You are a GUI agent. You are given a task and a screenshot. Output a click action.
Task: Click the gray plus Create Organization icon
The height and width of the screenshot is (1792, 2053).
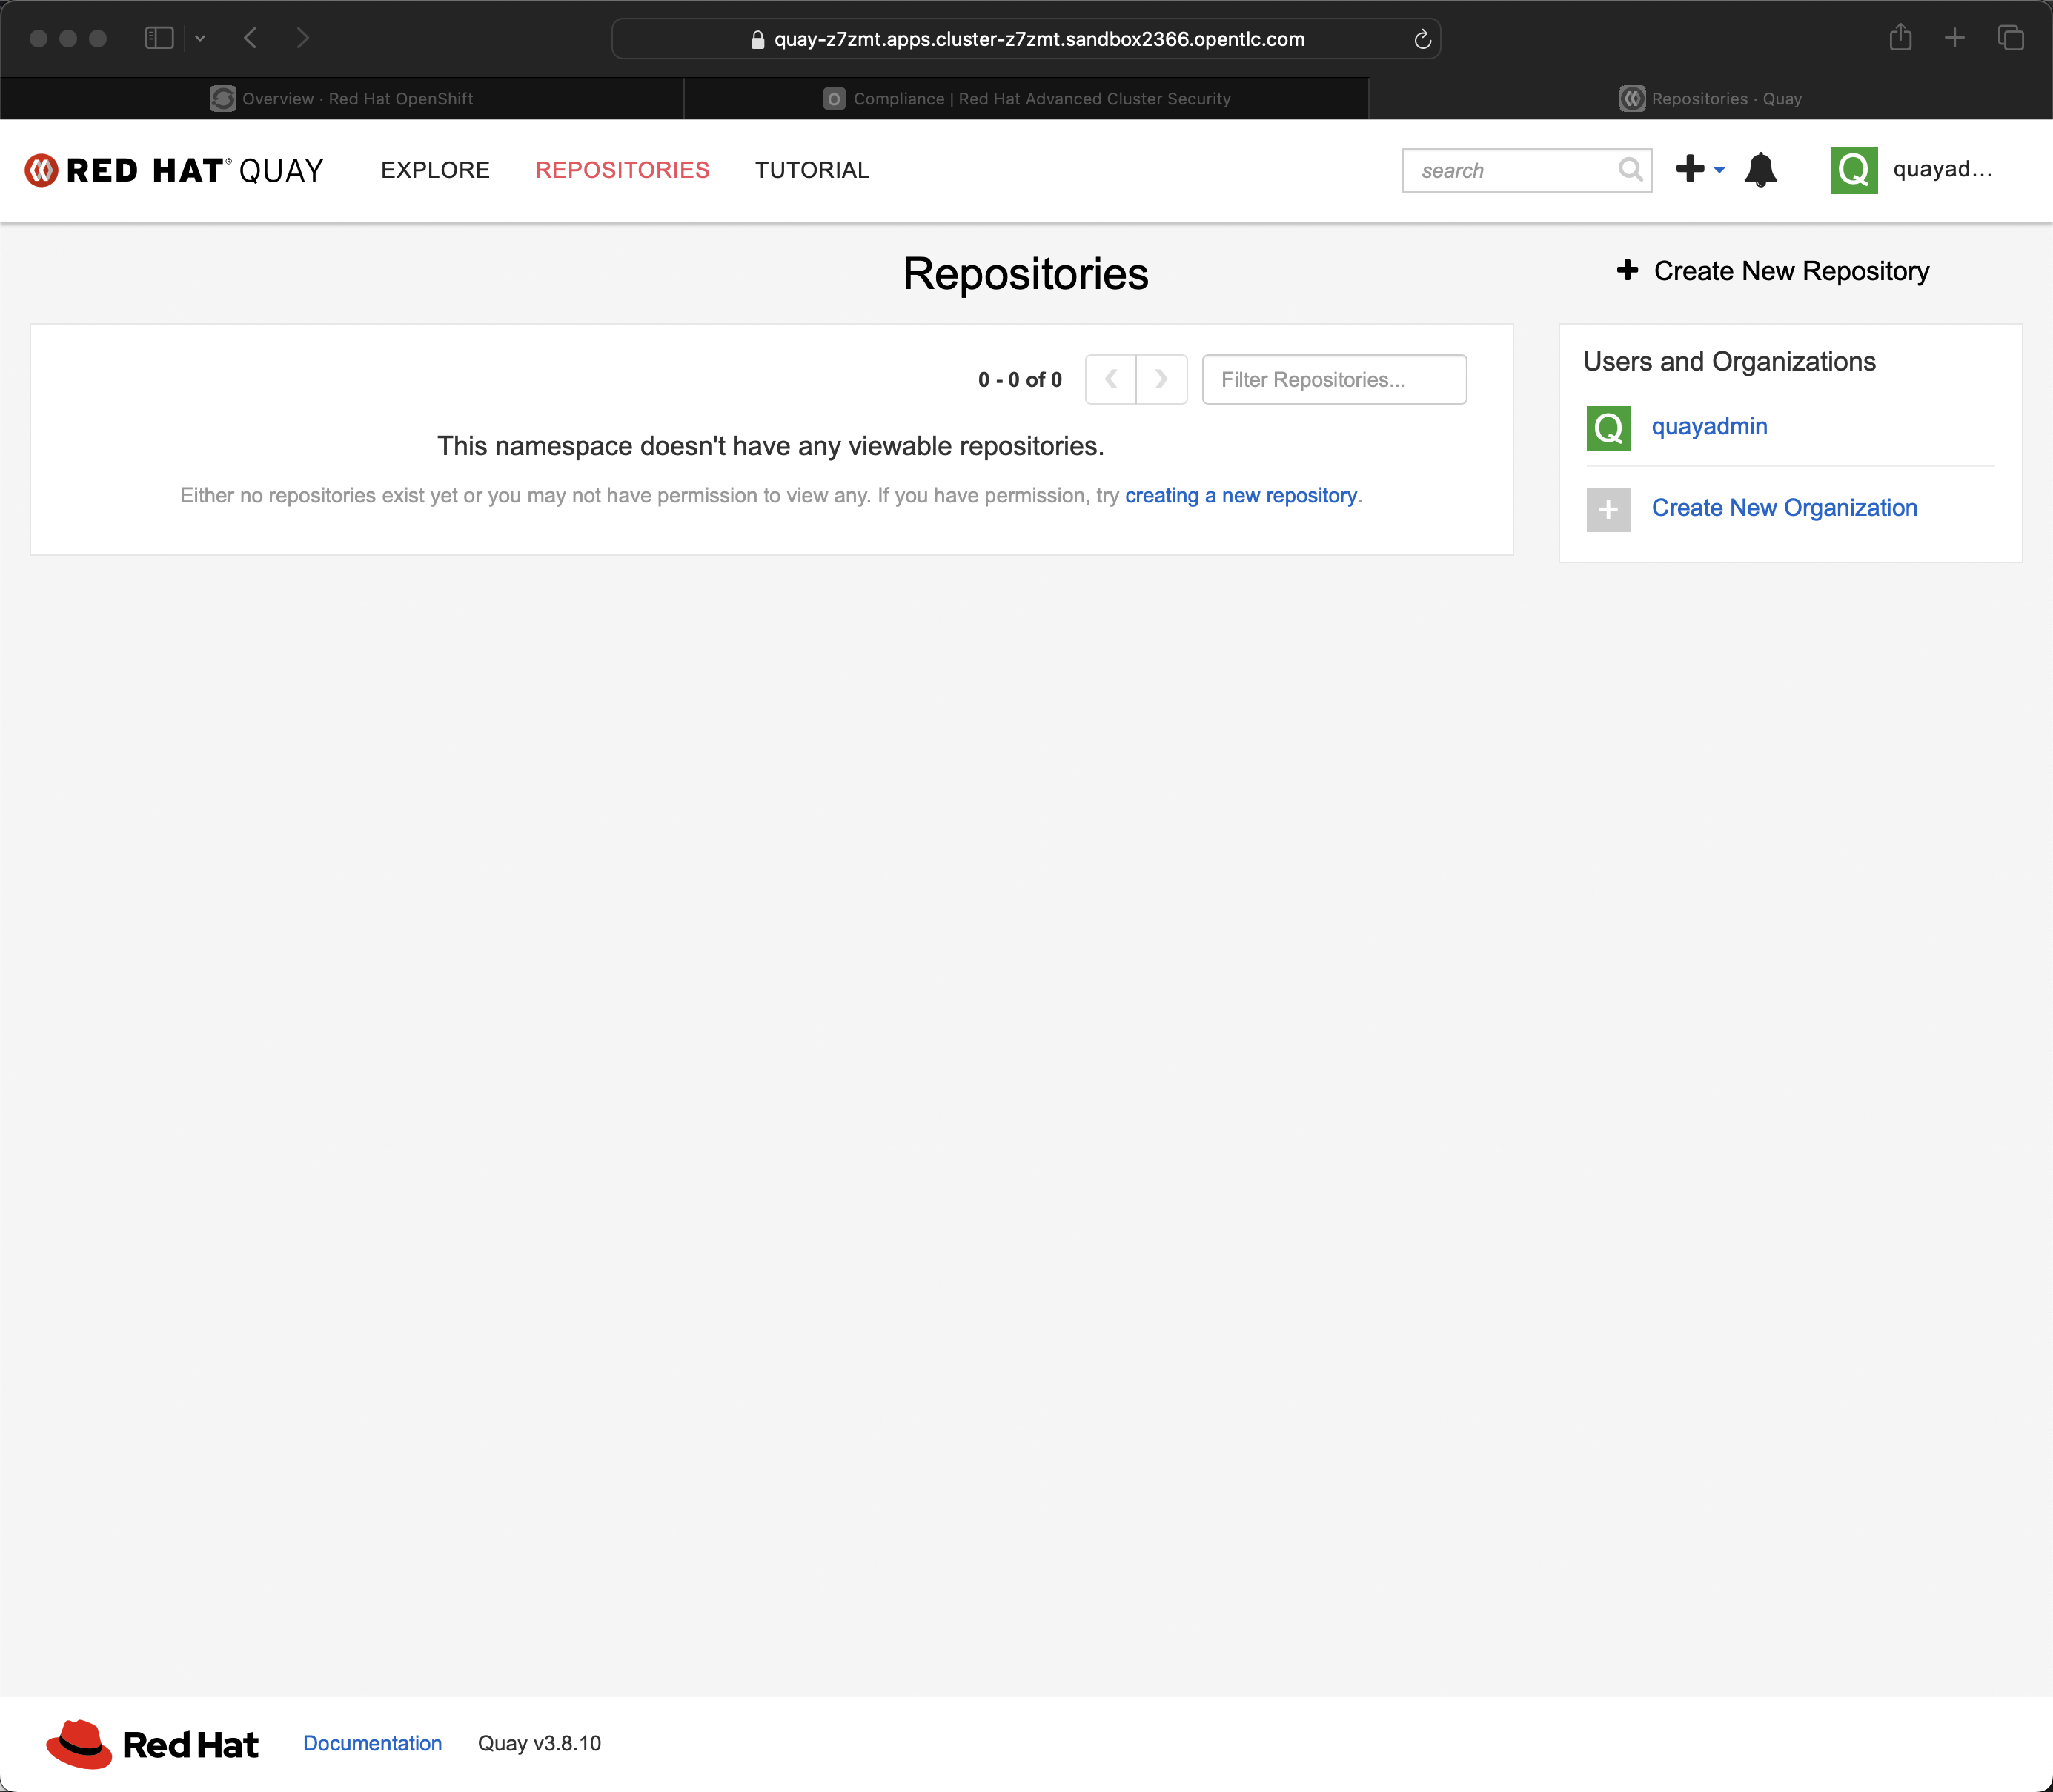tap(1608, 509)
